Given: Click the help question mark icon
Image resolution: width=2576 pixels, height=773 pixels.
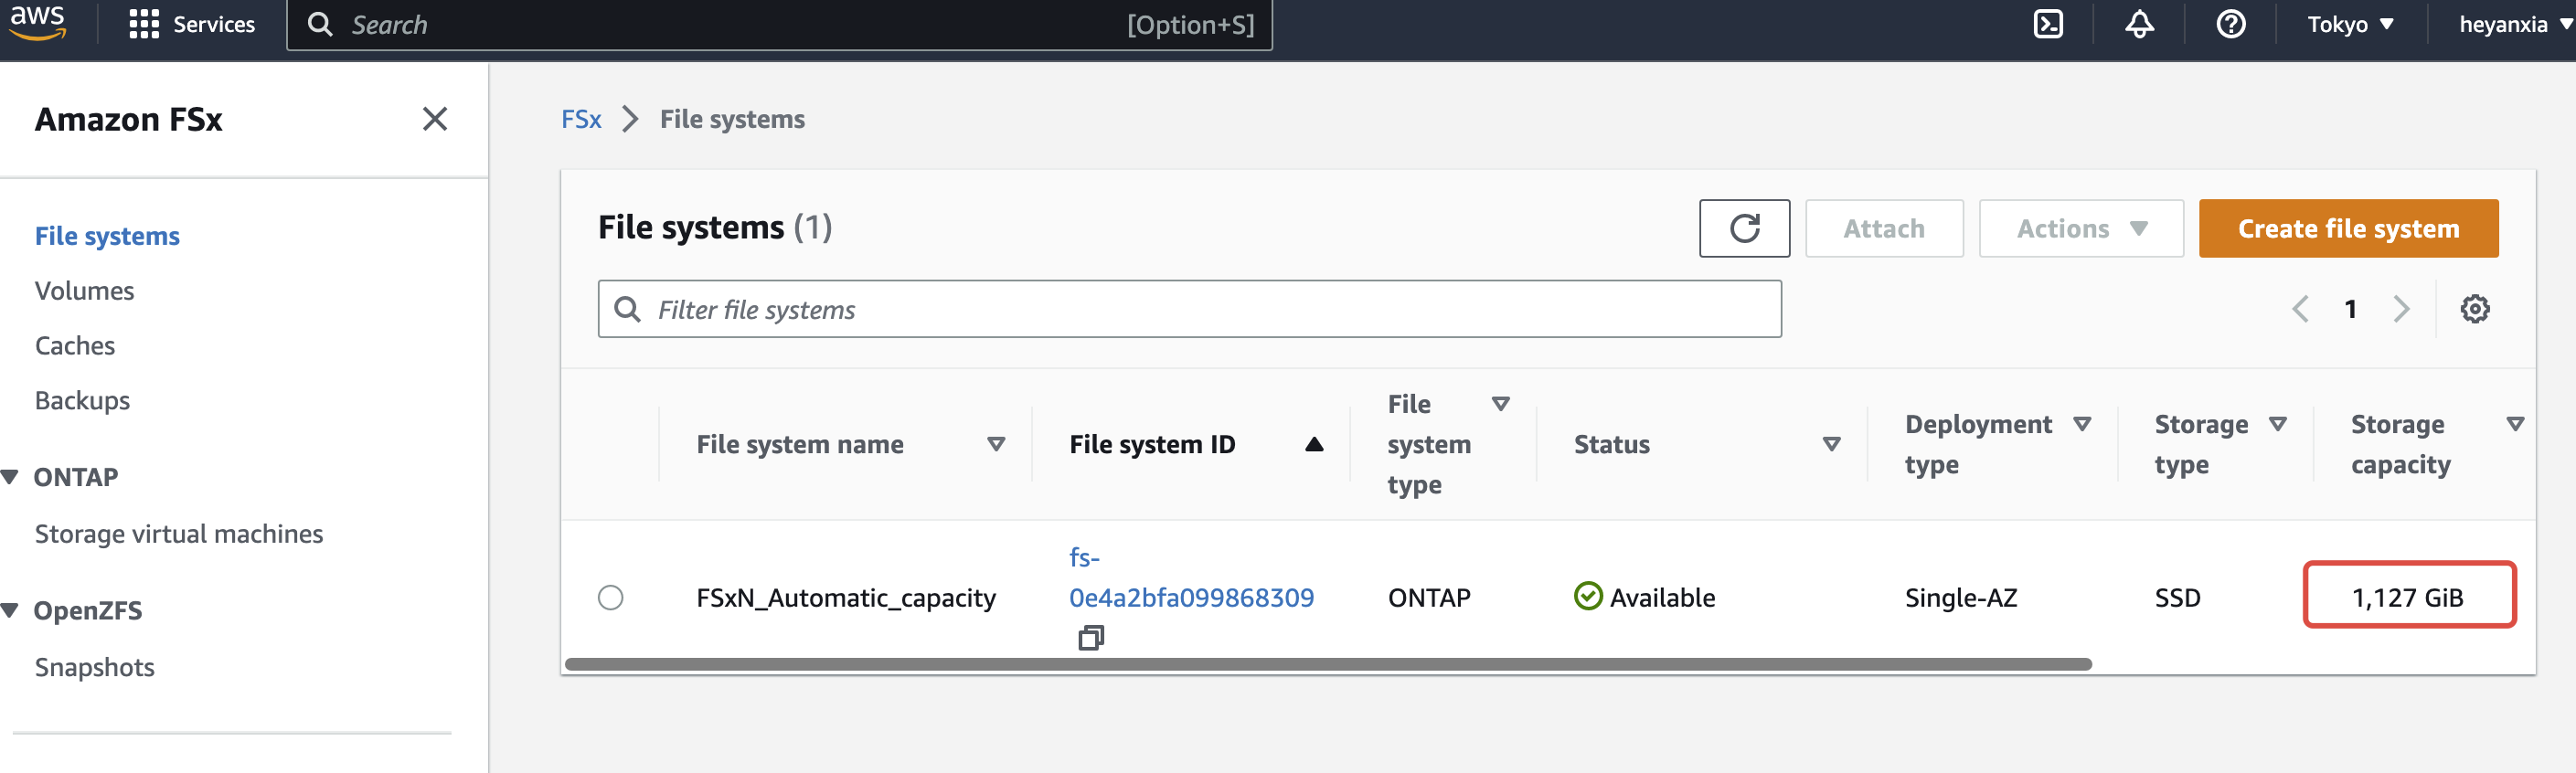Looking at the screenshot, I should pos(2230,24).
